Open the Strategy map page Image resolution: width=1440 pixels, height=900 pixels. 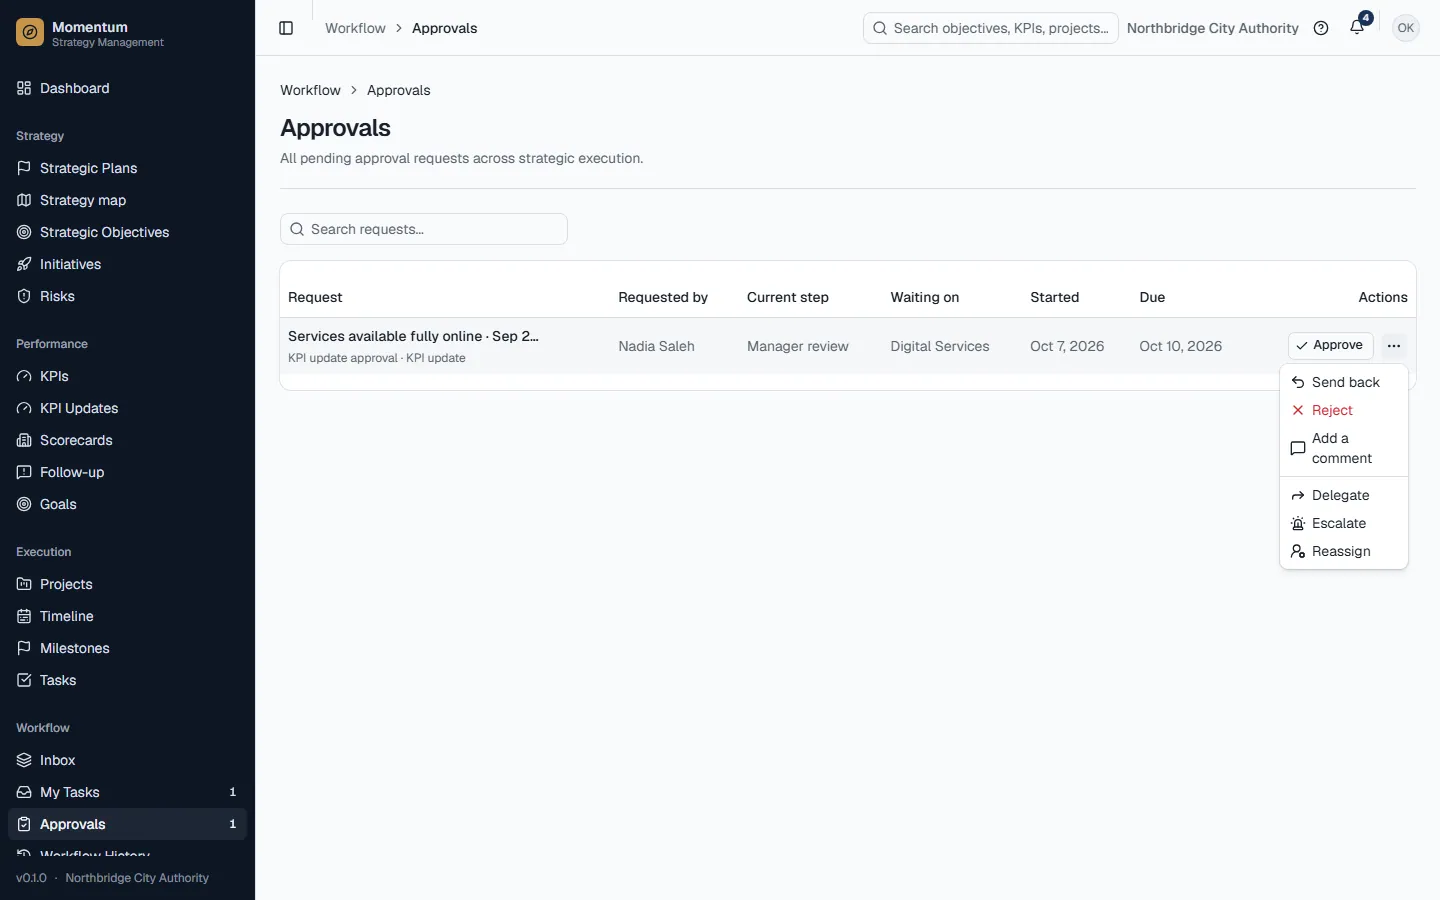tap(127, 200)
